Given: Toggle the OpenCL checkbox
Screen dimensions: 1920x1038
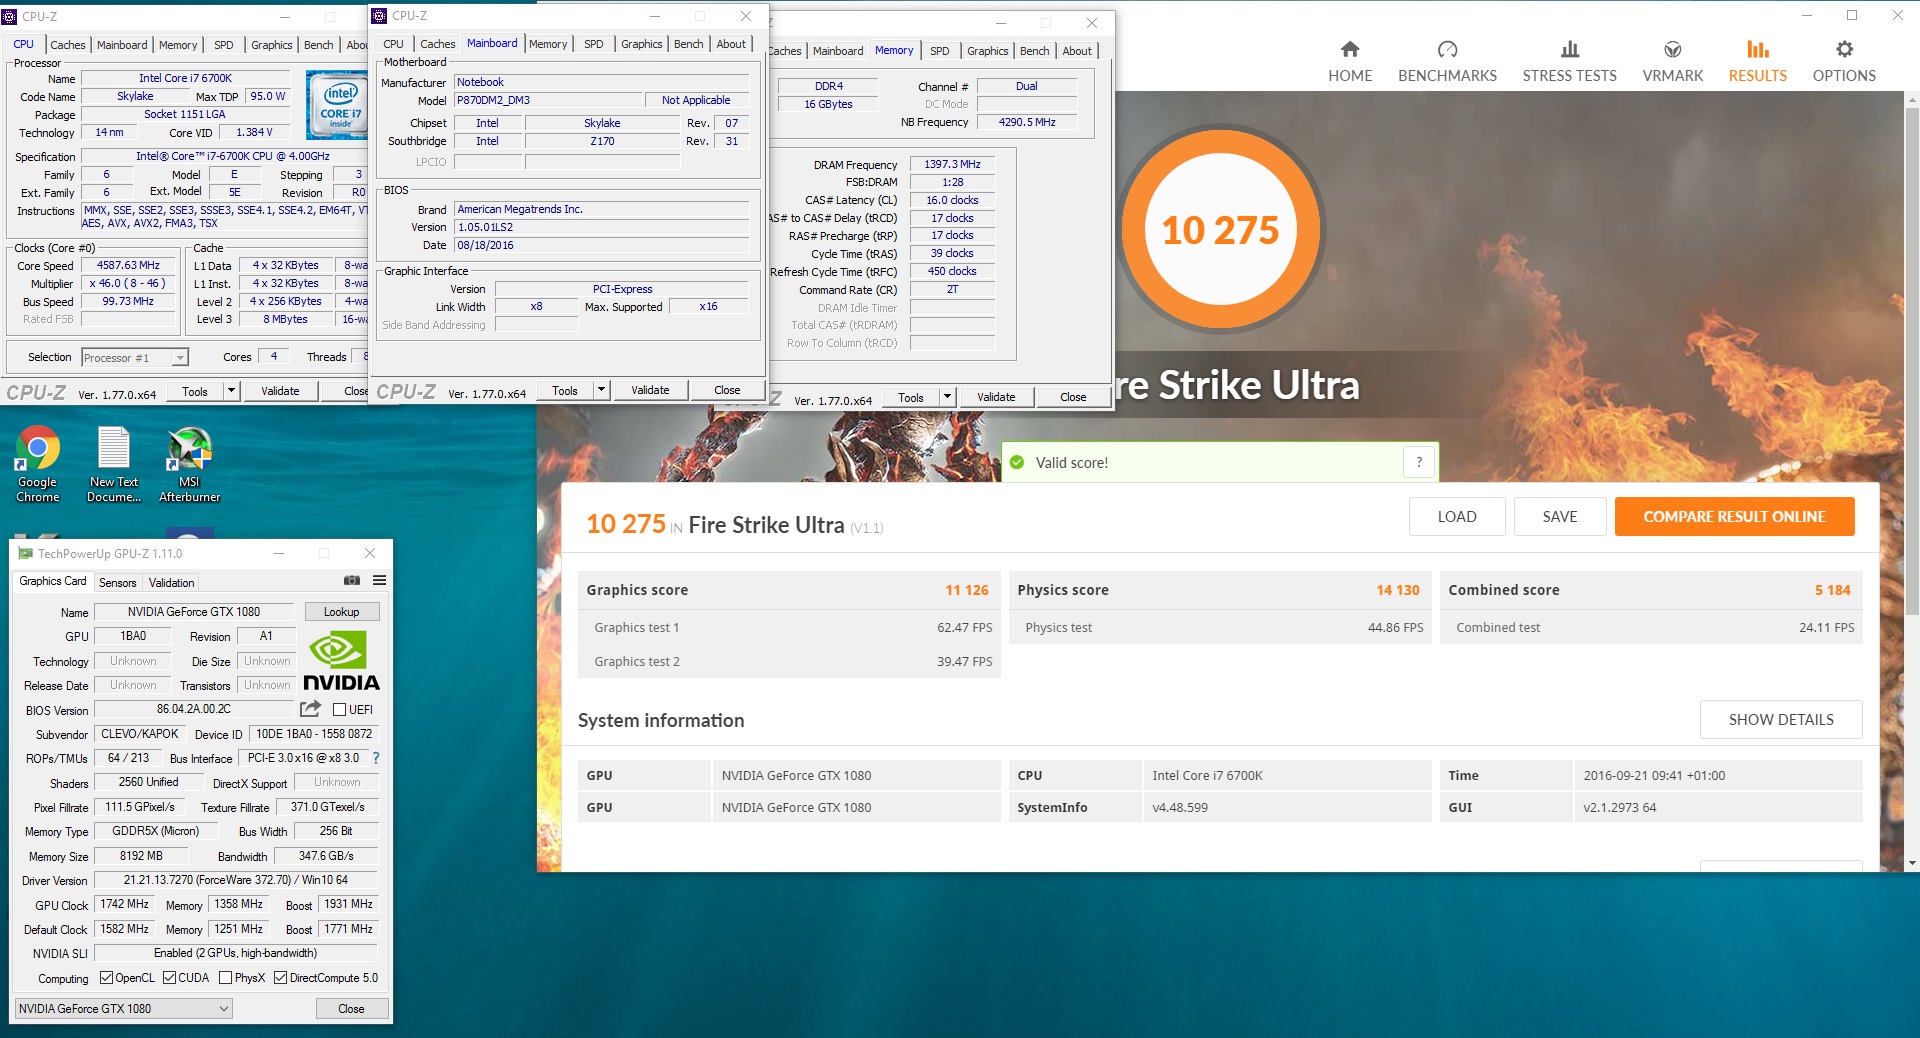Looking at the screenshot, I should (106, 978).
